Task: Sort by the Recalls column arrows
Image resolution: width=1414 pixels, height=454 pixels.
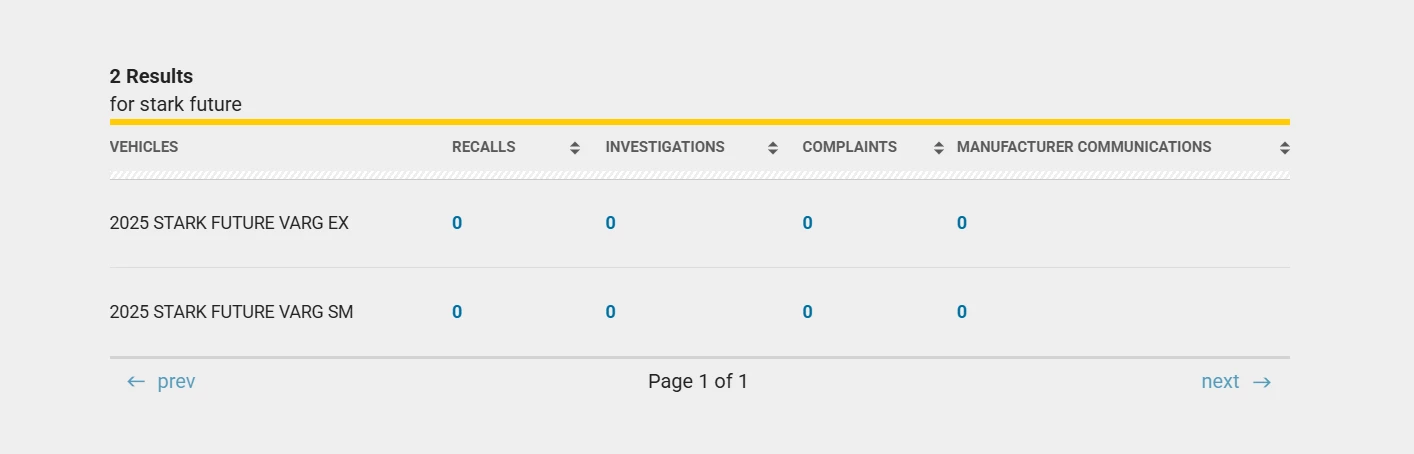Action: coord(575,148)
